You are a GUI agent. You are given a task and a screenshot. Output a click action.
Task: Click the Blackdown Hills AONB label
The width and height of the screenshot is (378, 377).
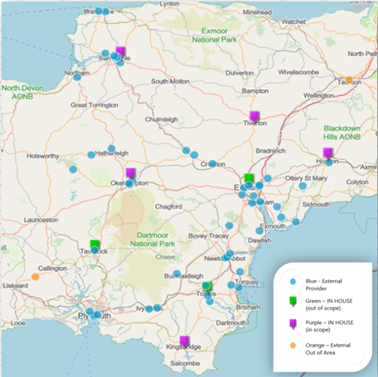(342, 132)
